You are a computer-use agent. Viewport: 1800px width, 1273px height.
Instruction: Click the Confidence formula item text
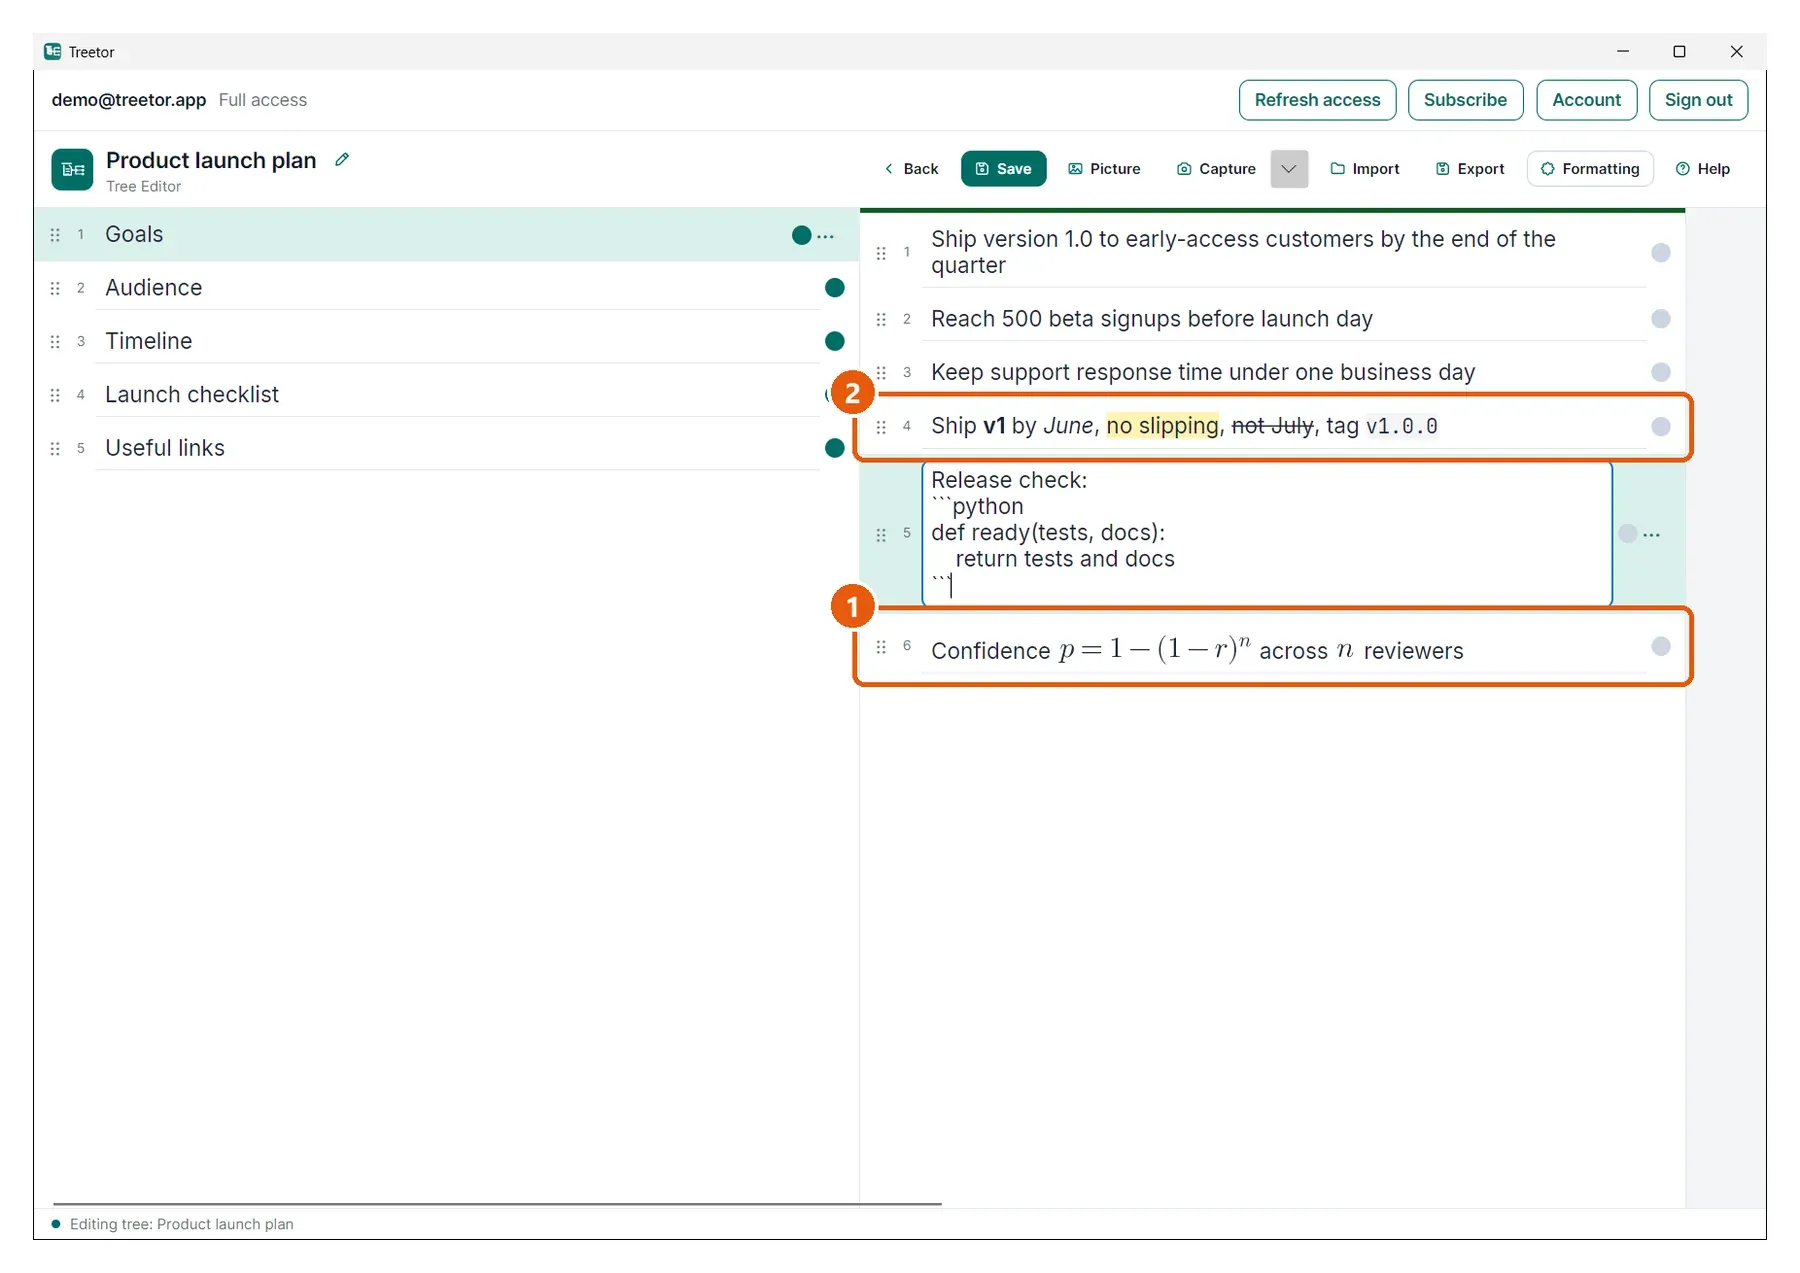pyautogui.click(x=1197, y=650)
